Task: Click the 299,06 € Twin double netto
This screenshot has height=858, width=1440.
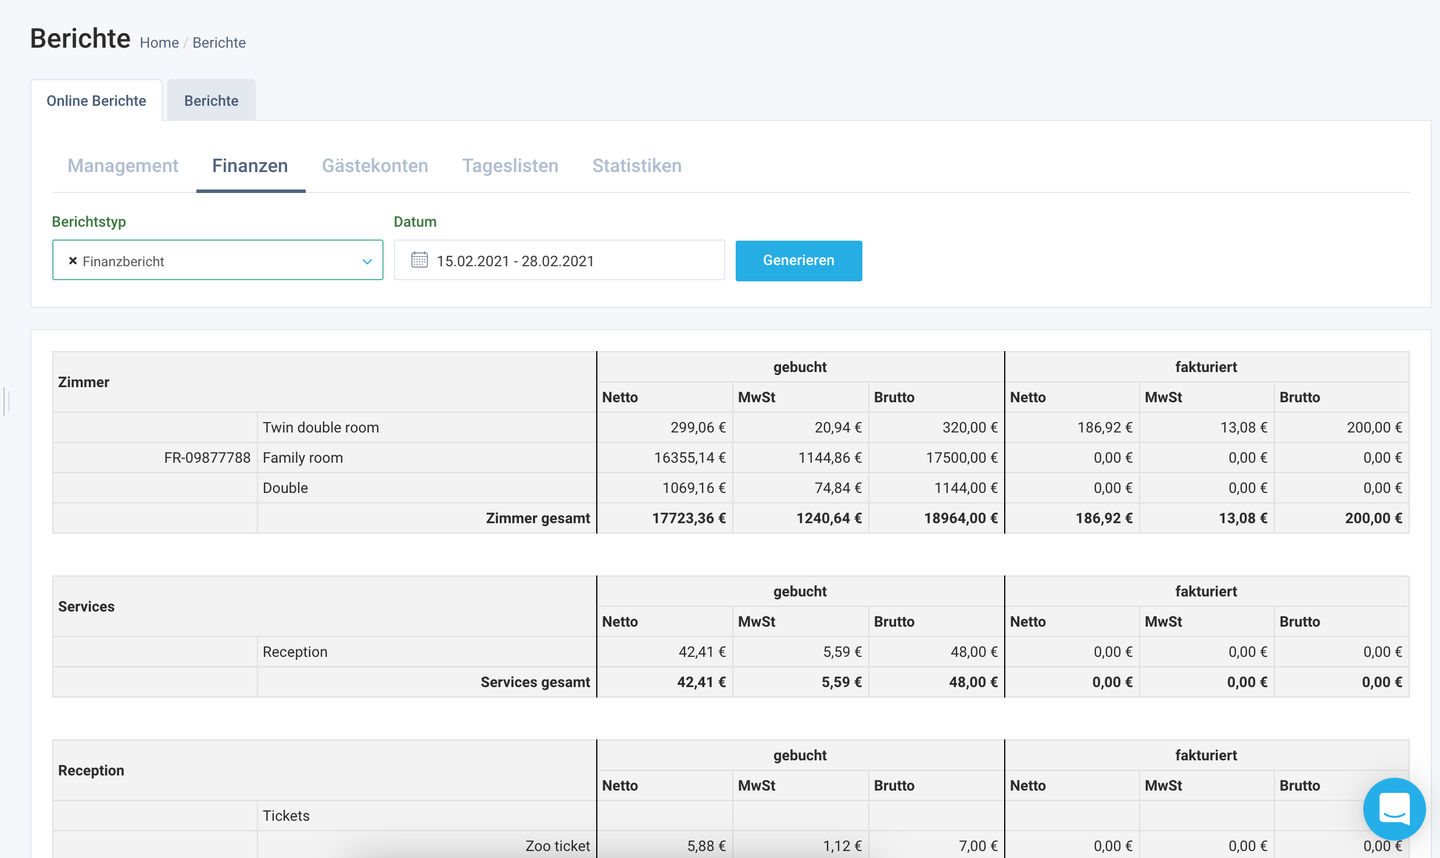Action: [x=698, y=427]
